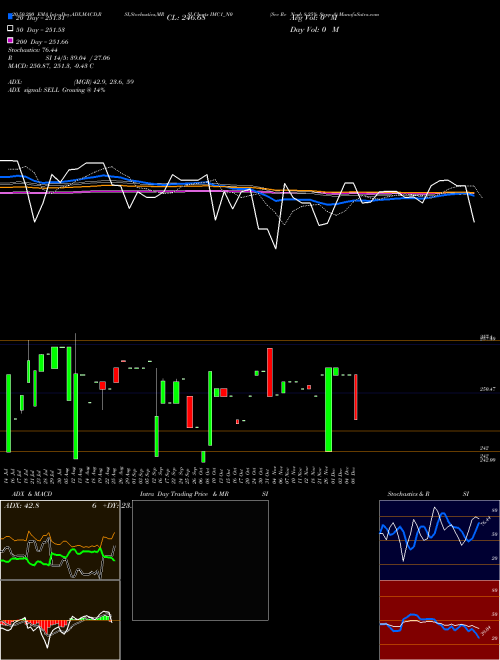Click the white 50 Day EMA legend swatch
Viewport: 500px width, 660px height.
pyautogui.click(x=10, y=28)
